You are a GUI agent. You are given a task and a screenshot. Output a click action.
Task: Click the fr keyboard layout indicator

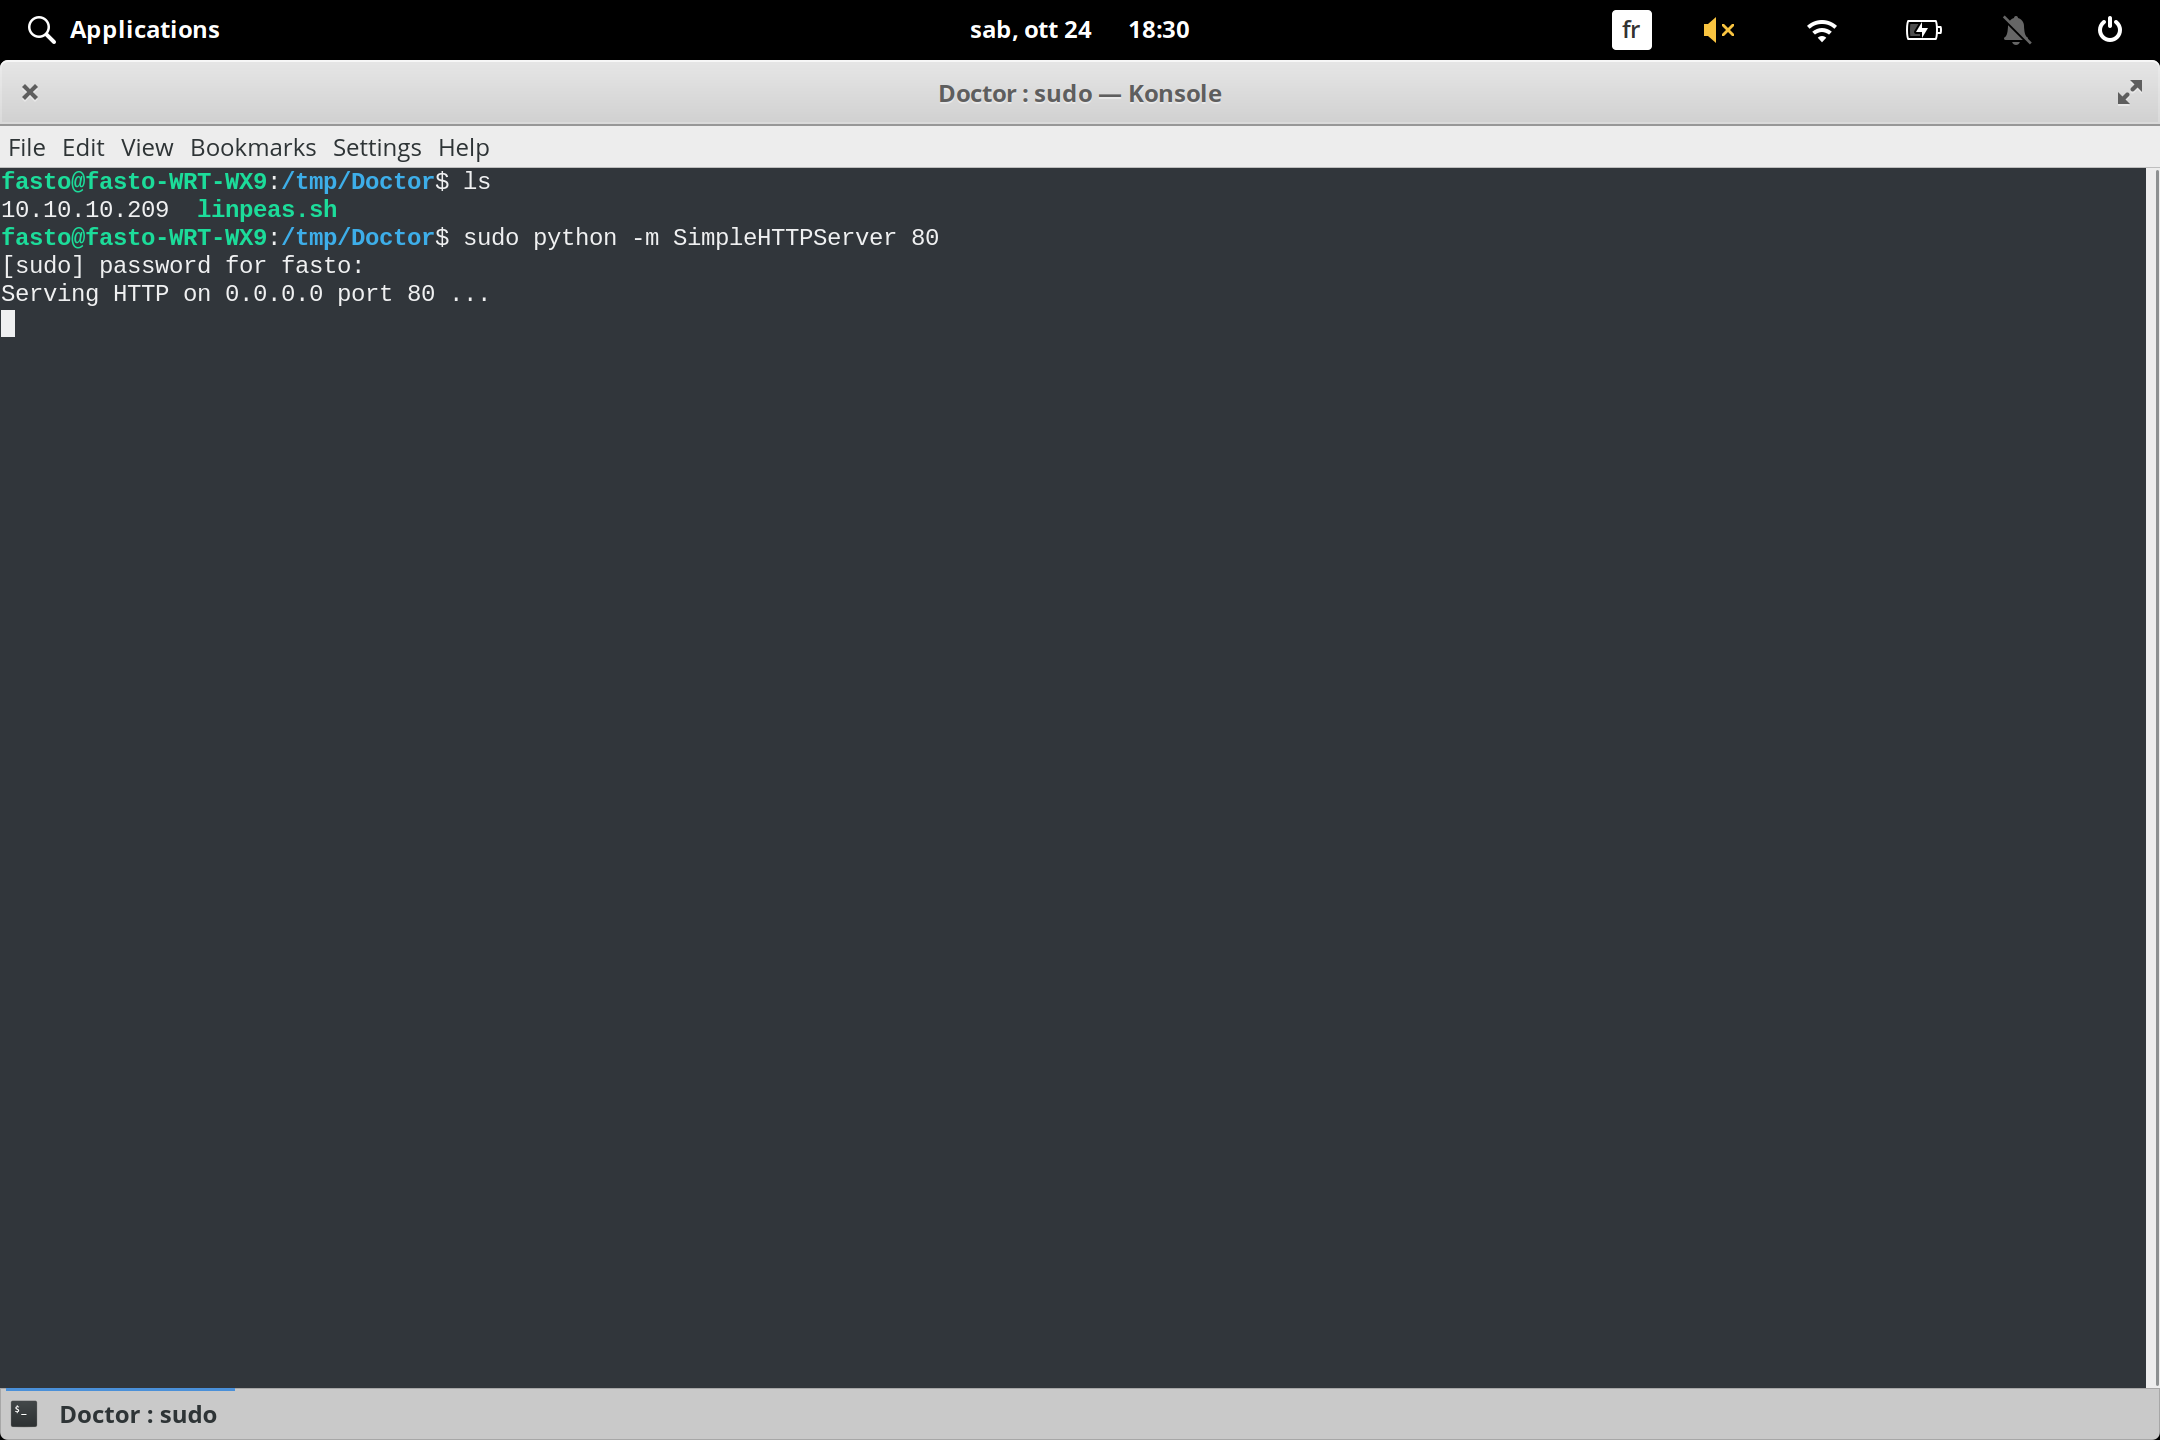pyautogui.click(x=1630, y=30)
